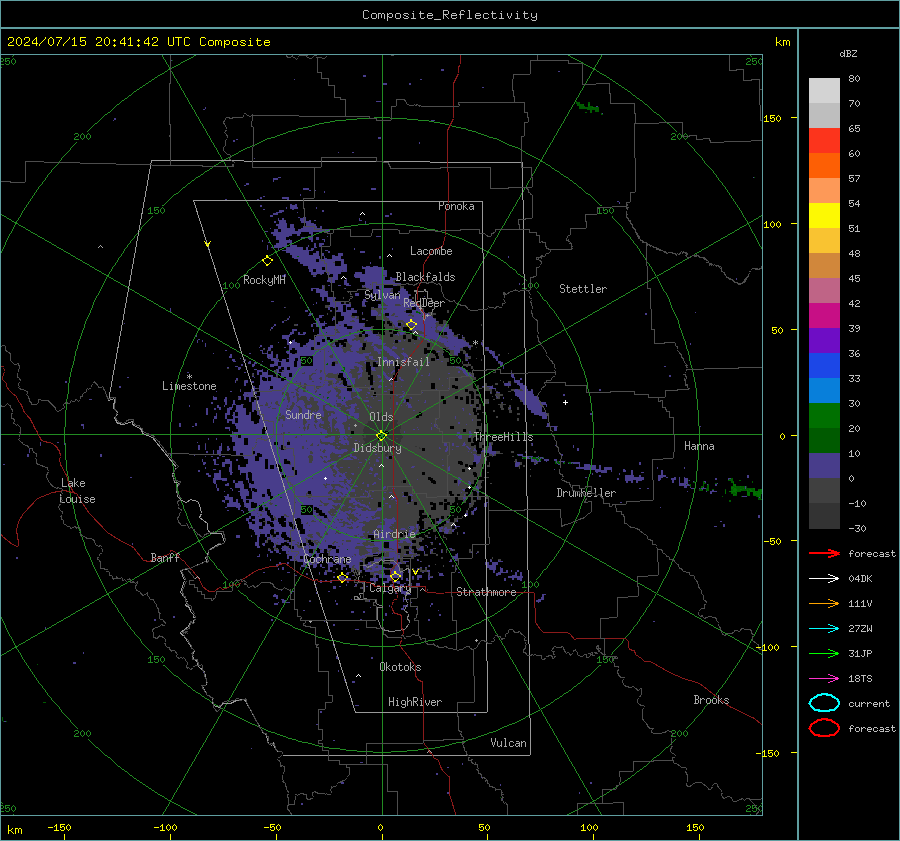Pick the indigo 0-10 dBZ swatch
This screenshot has height=841, width=900.
click(x=824, y=466)
